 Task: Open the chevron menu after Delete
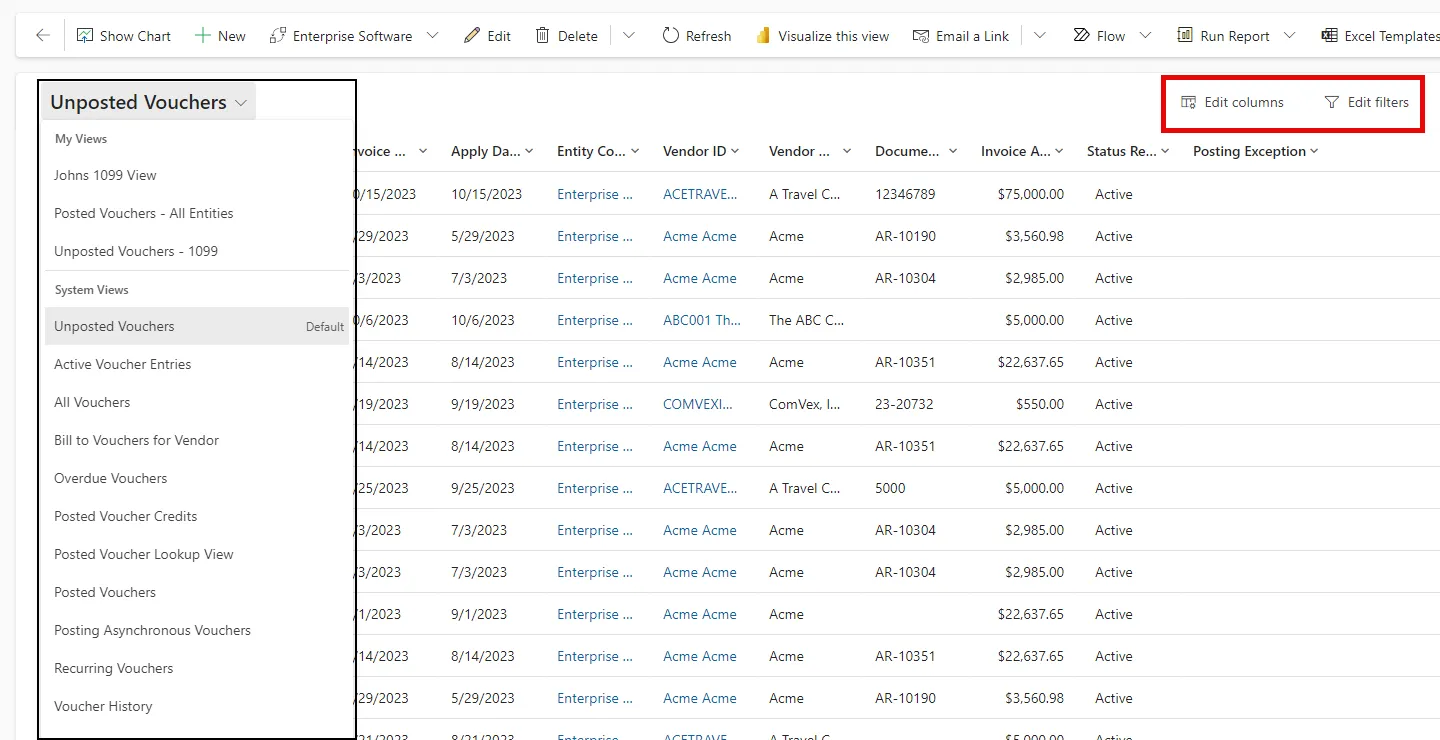click(x=628, y=36)
